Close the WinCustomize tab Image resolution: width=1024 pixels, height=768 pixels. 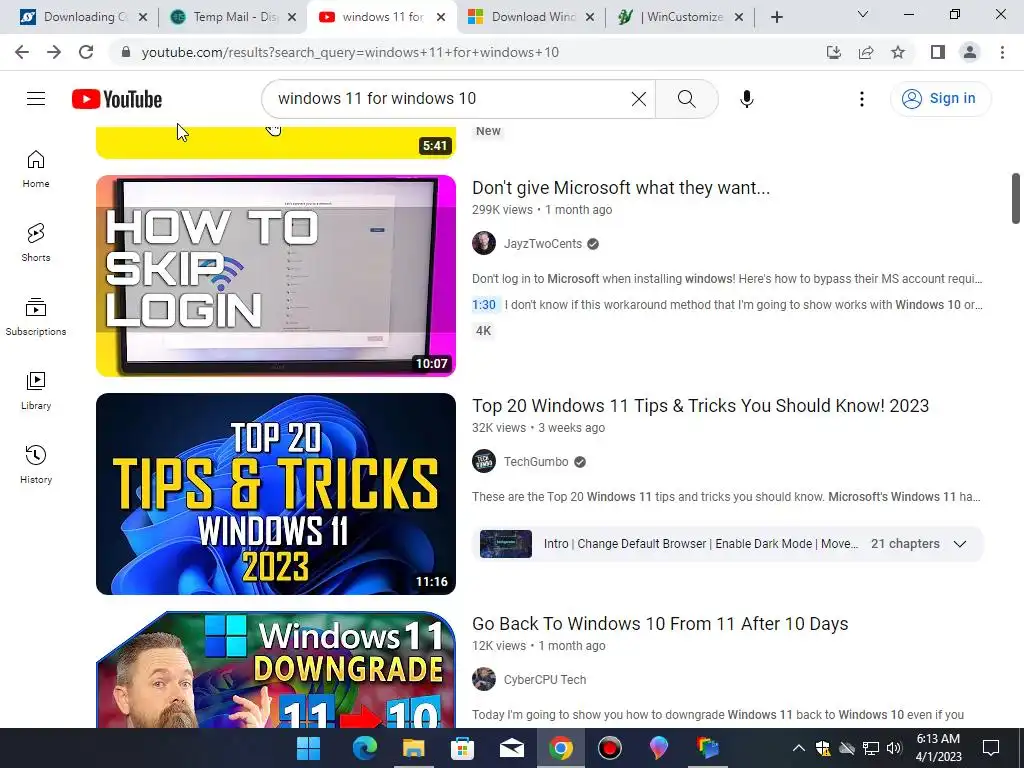(x=739, y=17)
